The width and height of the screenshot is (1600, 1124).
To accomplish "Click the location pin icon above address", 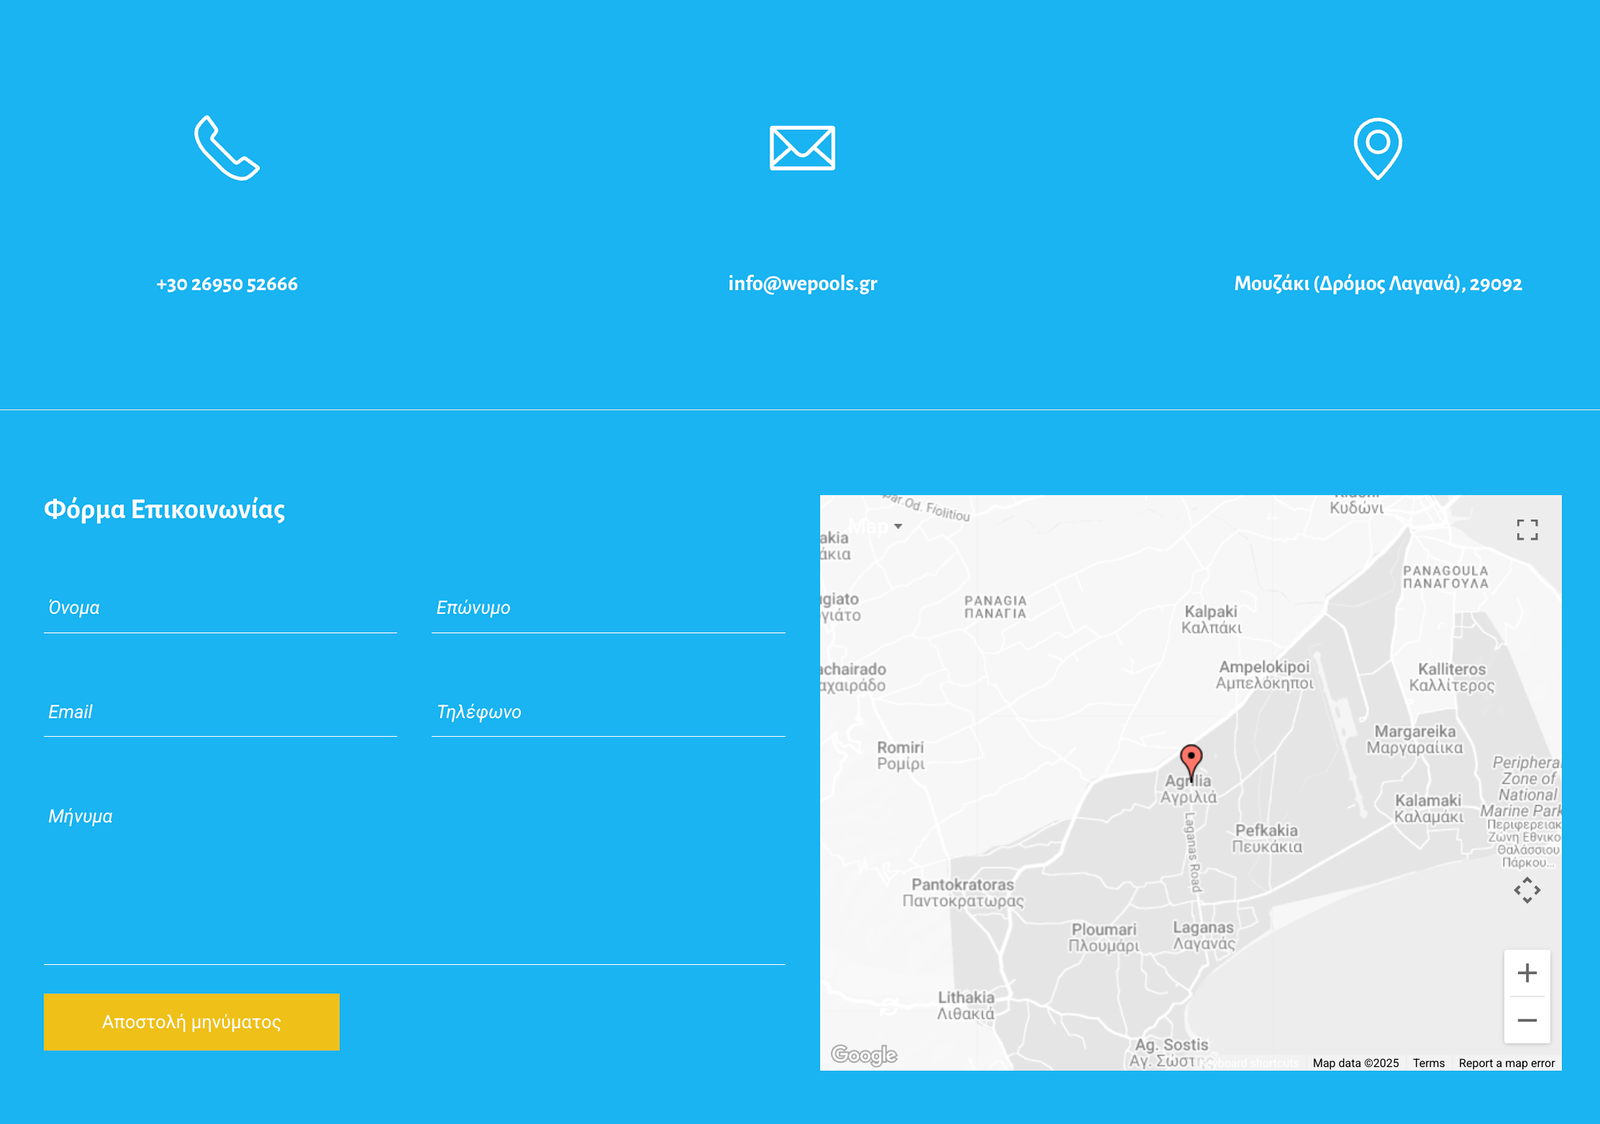I will (1377, 148).
